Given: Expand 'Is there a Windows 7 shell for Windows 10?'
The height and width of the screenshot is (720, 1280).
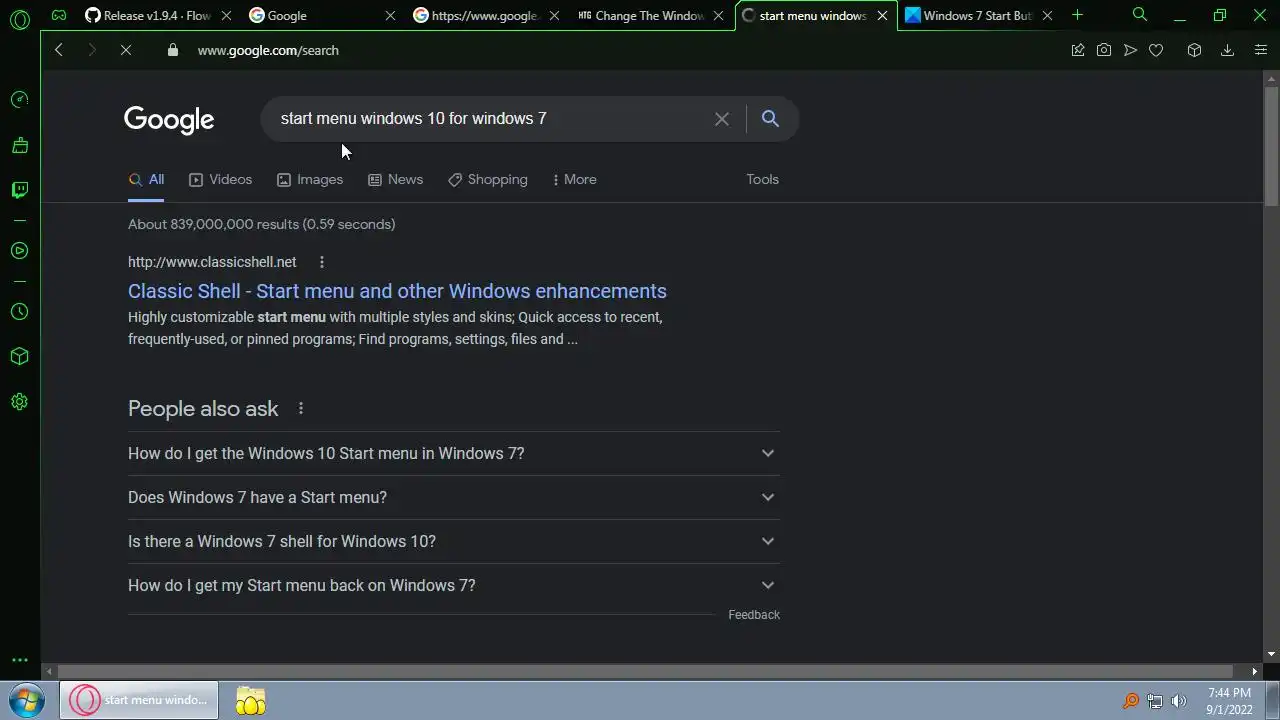Looking at the screenshot, I should coord(454,541).
